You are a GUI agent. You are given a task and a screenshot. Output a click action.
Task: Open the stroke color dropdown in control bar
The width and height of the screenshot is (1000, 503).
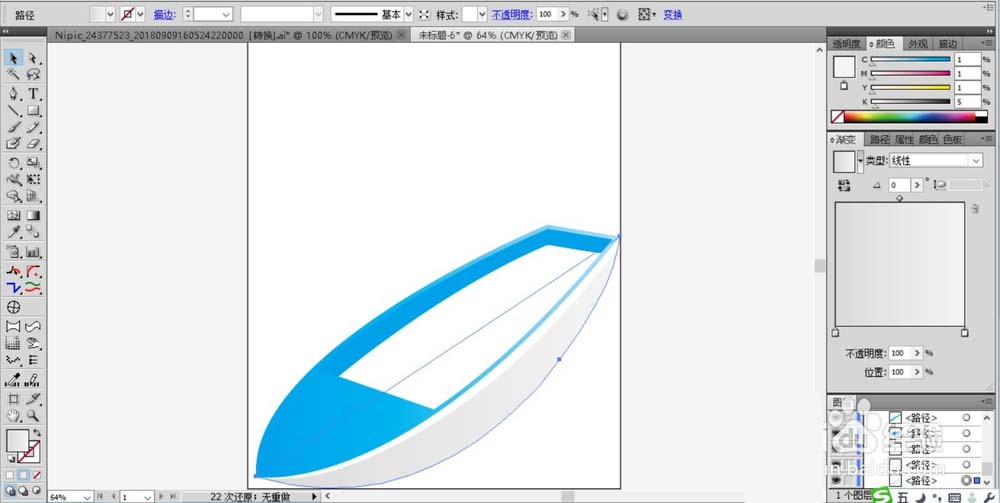point(140,14)
